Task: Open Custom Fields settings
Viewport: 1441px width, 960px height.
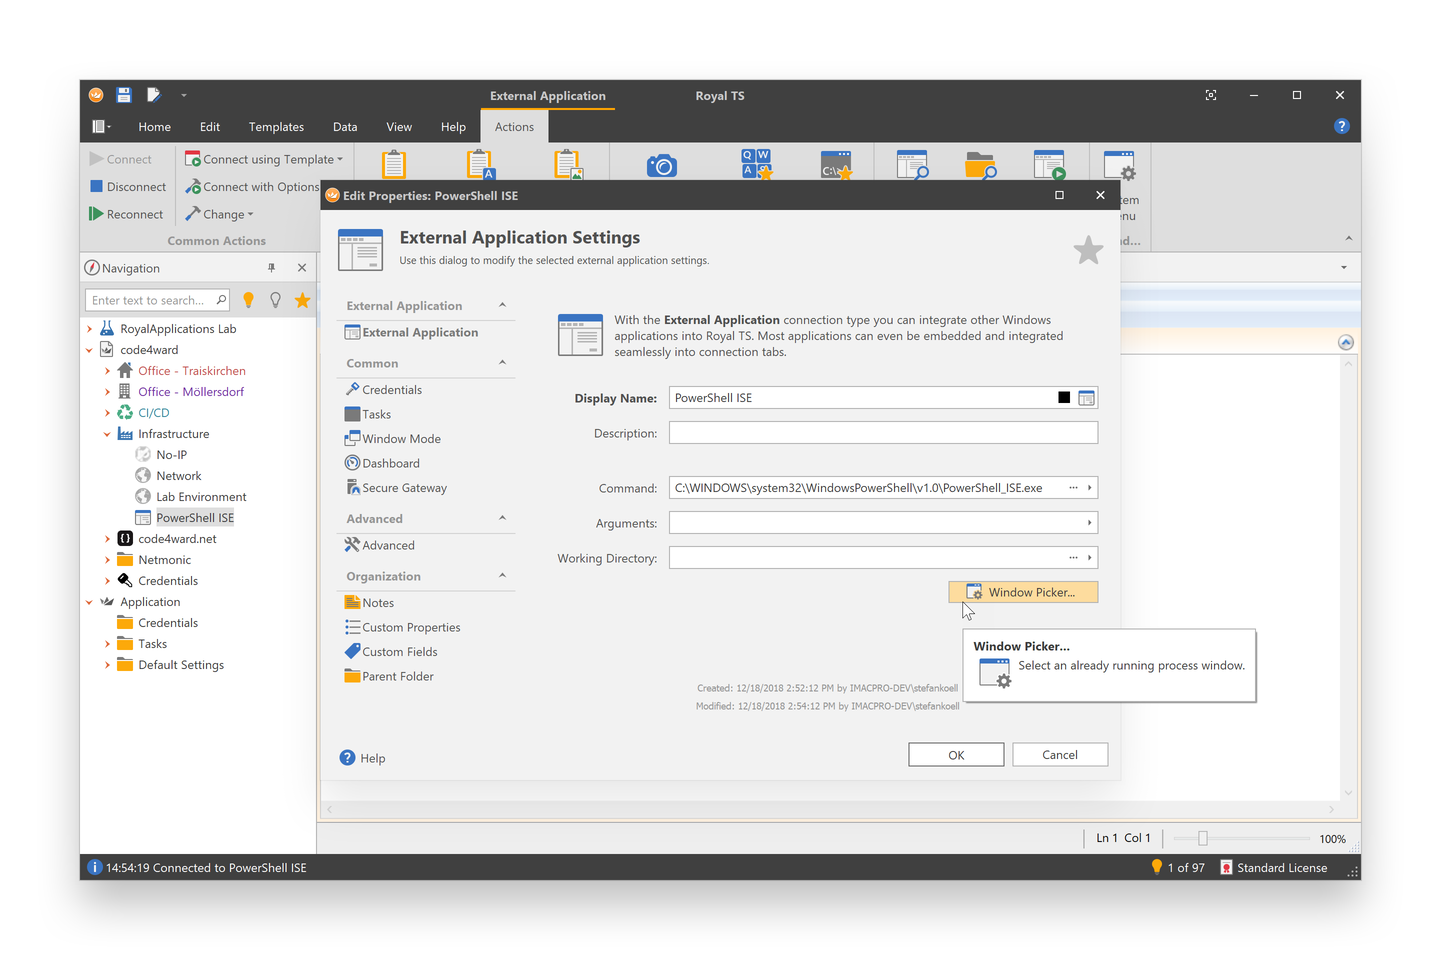Action: point(399,651)
